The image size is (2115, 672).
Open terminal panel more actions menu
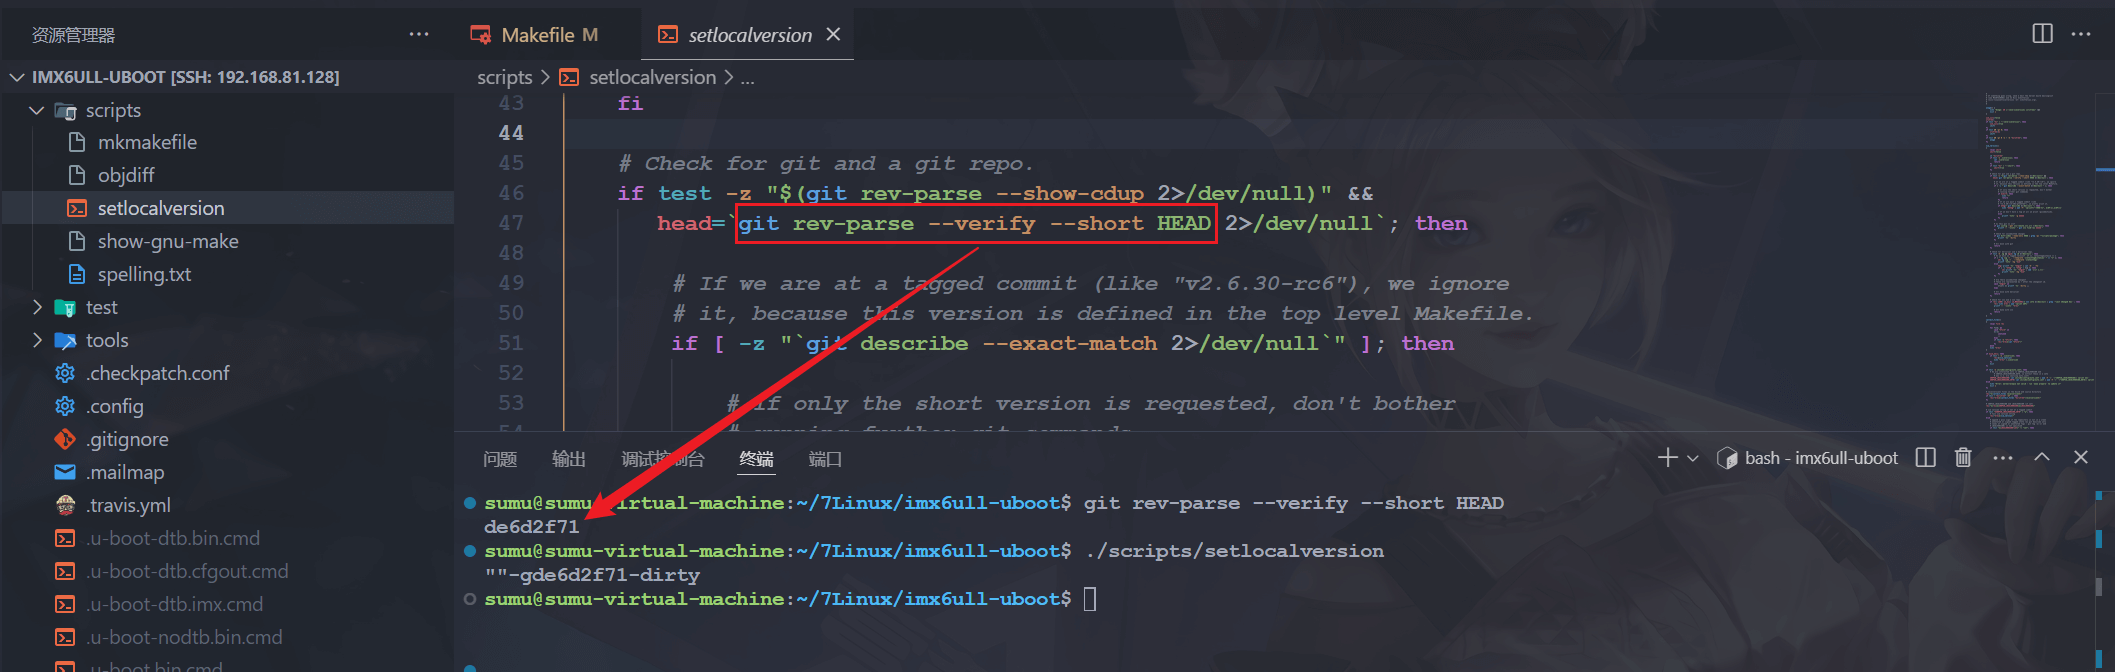pyautogui.click(x=2002, y=458)
